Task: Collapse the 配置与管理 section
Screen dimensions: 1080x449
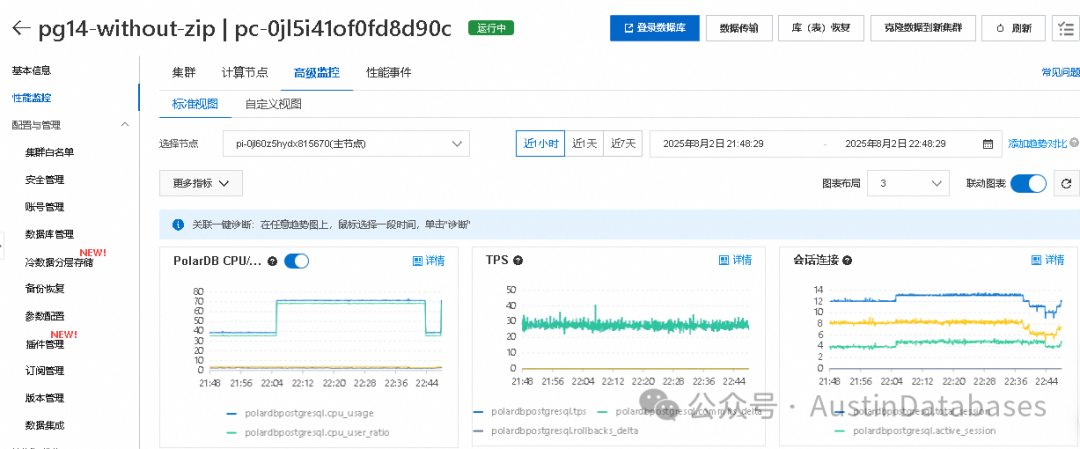Action: (x=125, y=125)
